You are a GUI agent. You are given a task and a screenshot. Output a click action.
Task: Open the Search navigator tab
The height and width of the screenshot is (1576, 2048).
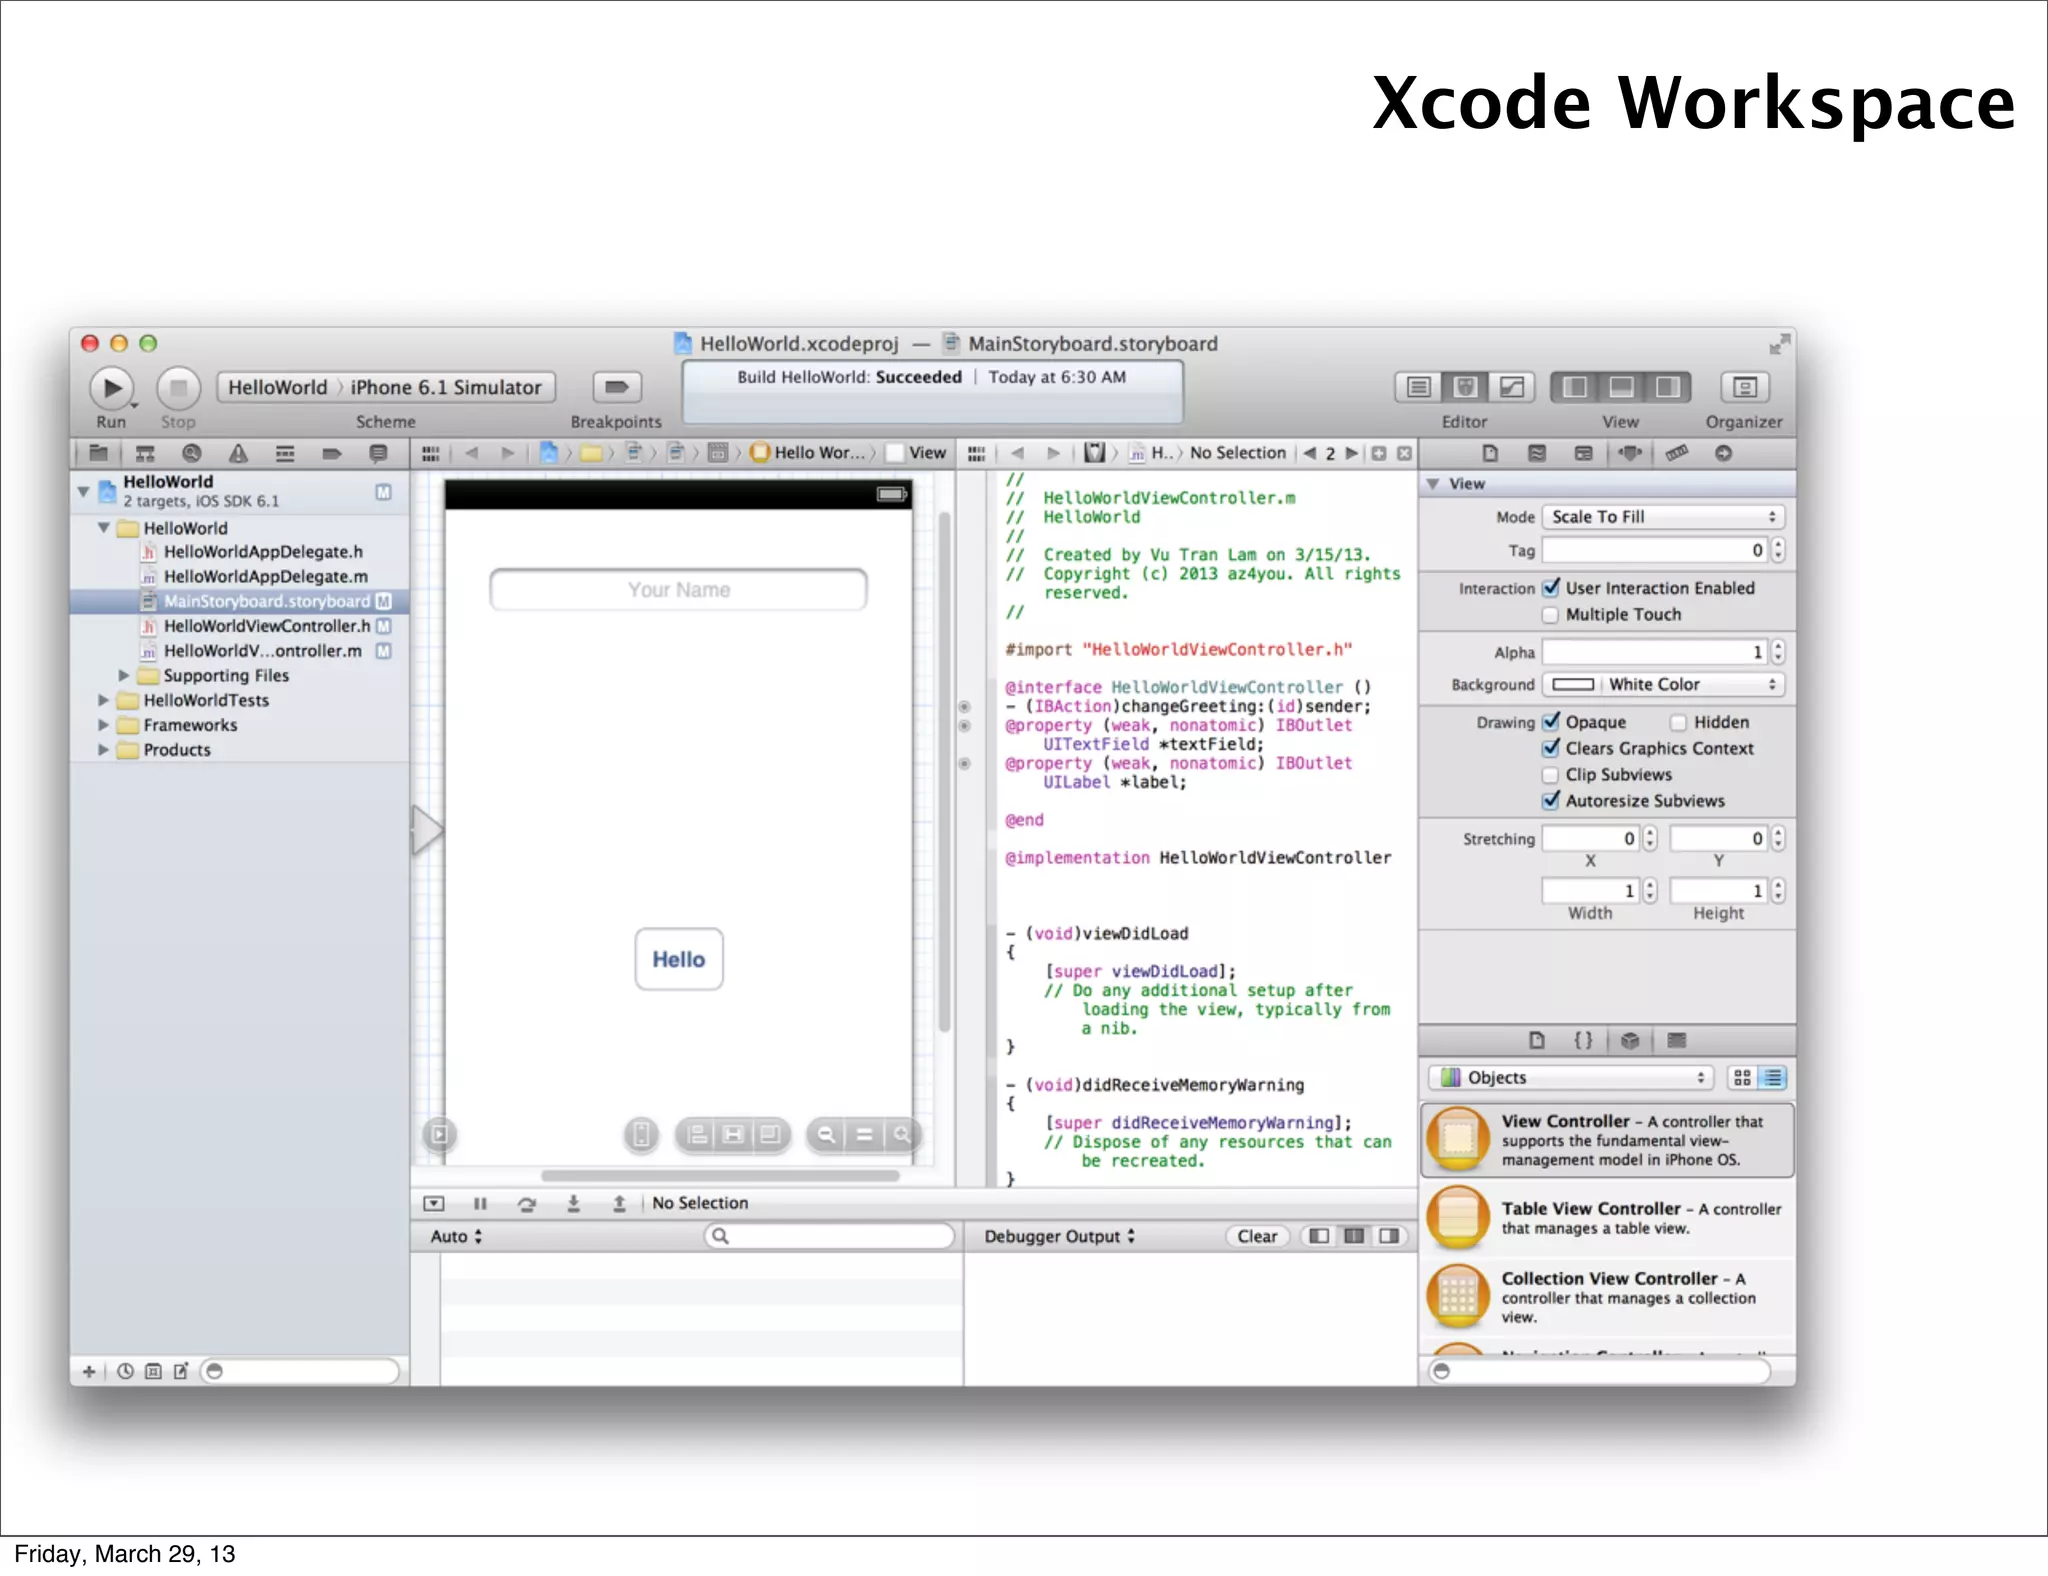[x=192, y=453]
